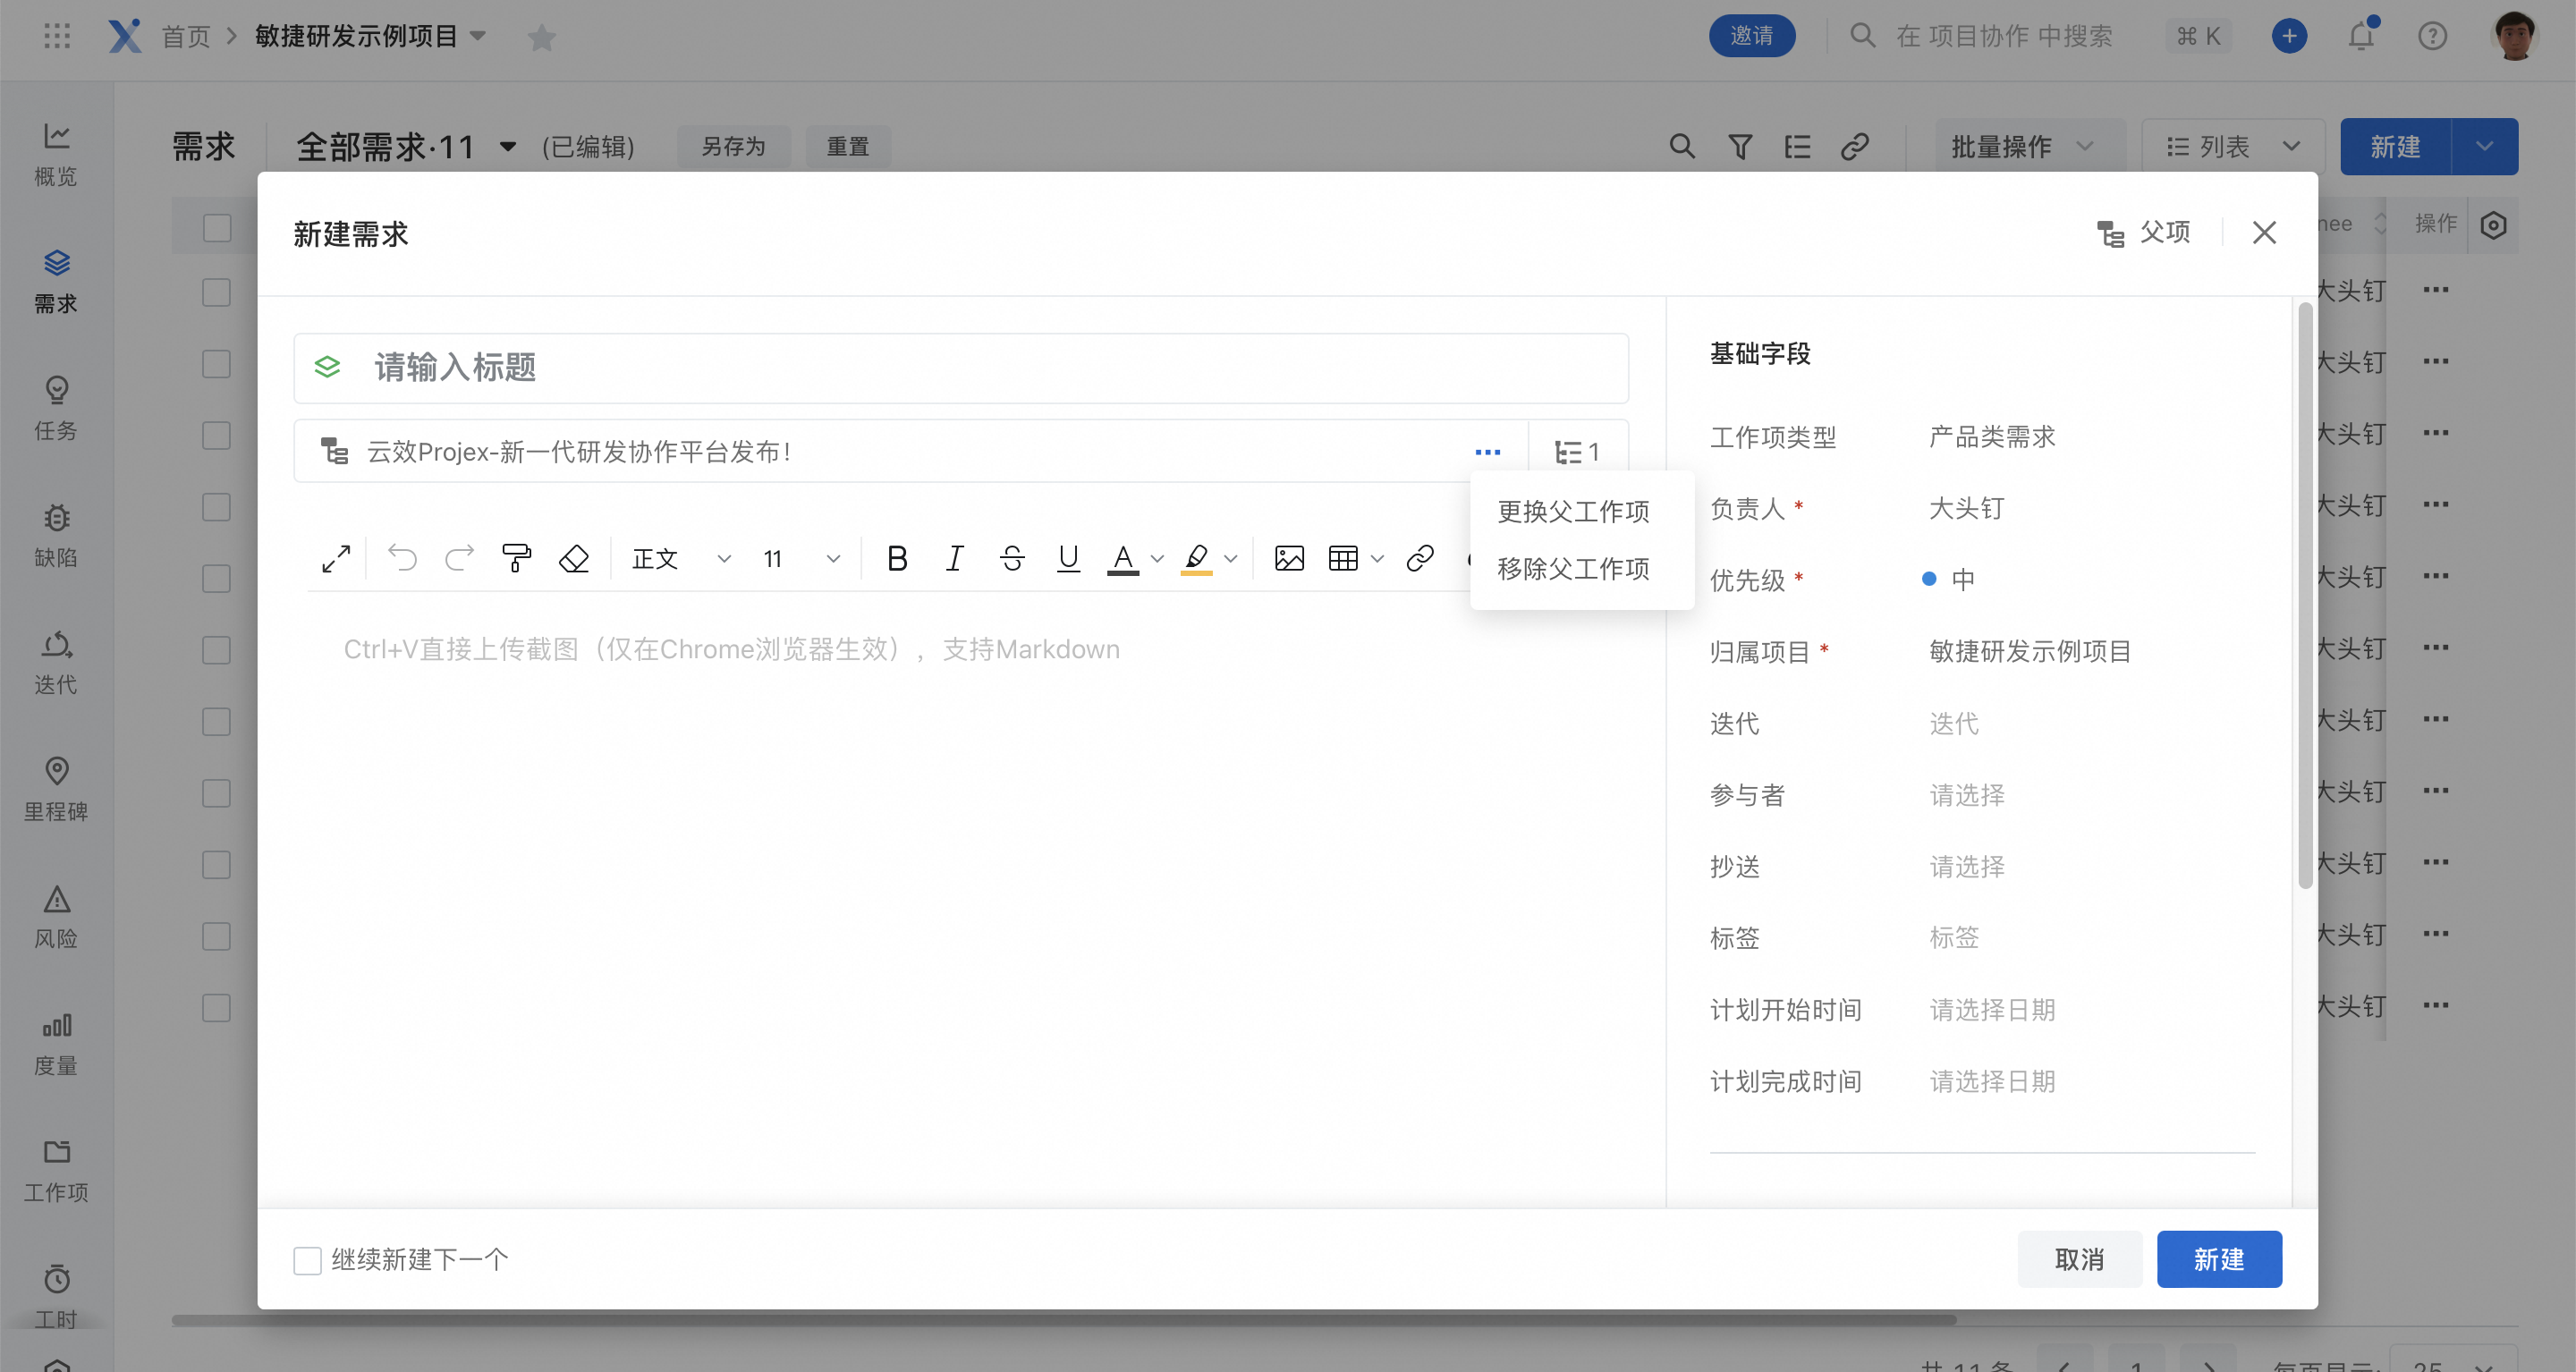Check the first row checkbox in list
This screenshot has height=1372, width=2576.
click(x=217, y=292)
